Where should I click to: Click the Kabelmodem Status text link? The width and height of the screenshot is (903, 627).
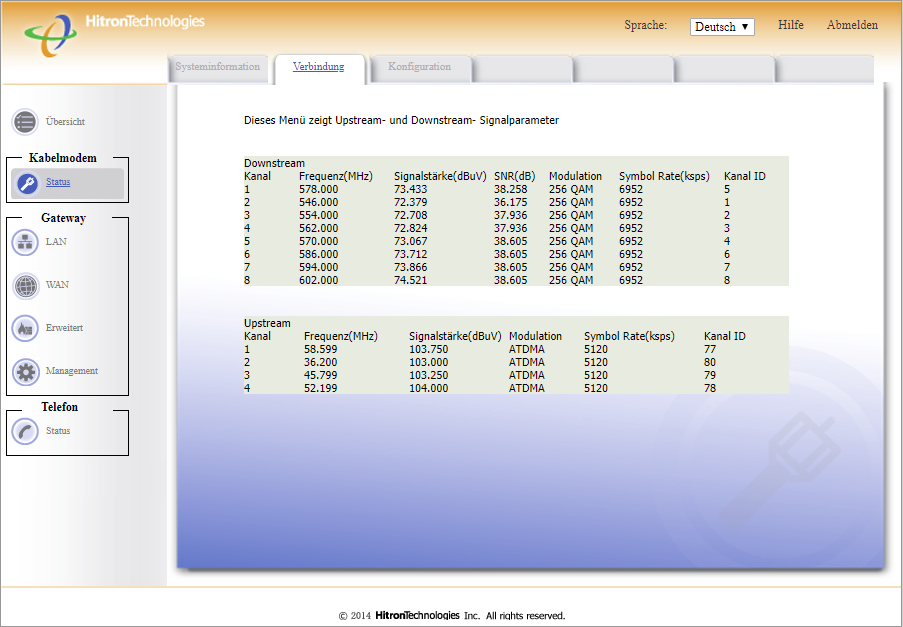tap(58, 182)
